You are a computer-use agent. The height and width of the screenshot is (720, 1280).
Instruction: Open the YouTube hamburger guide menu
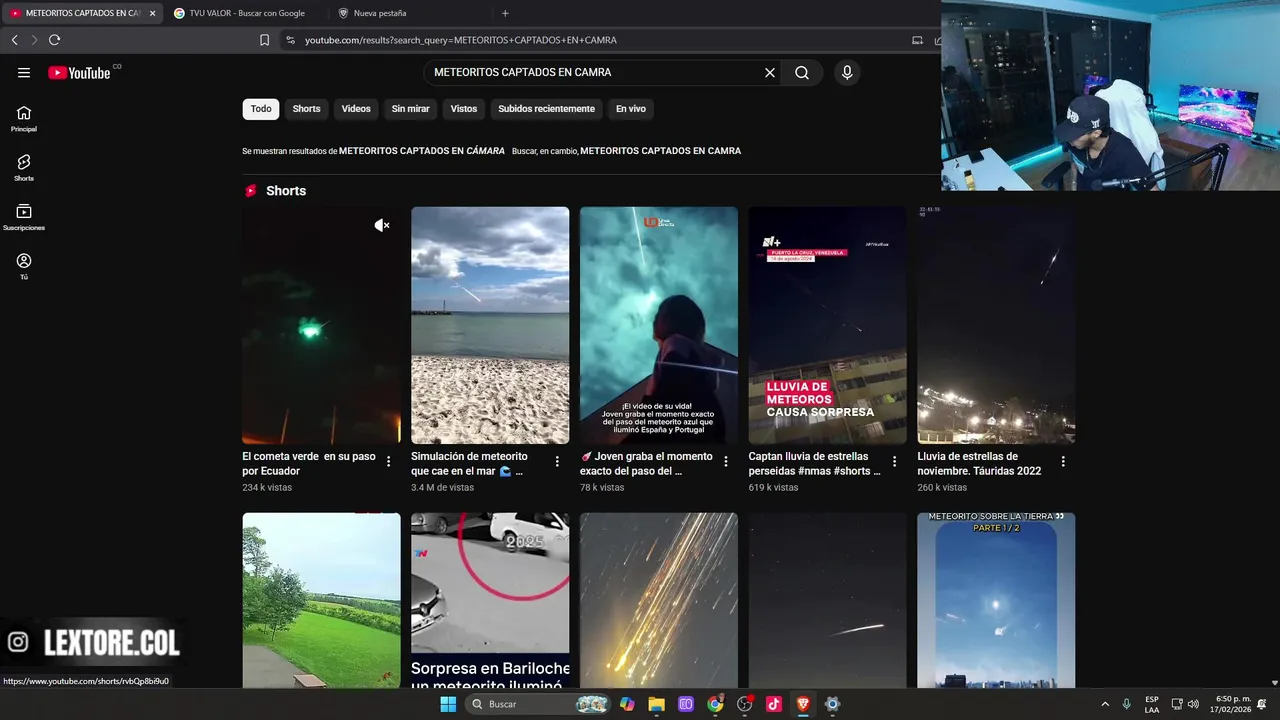(x=24, y=72)
